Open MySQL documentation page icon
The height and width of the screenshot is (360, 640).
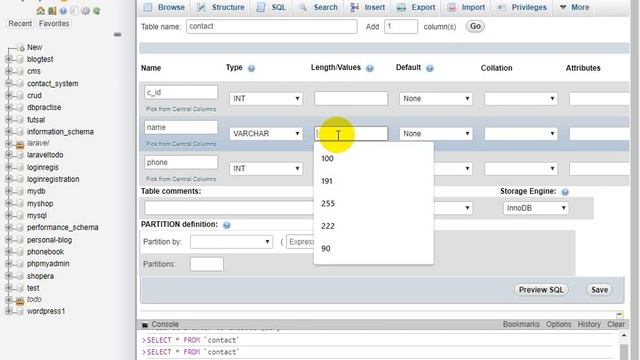(74, 11)
